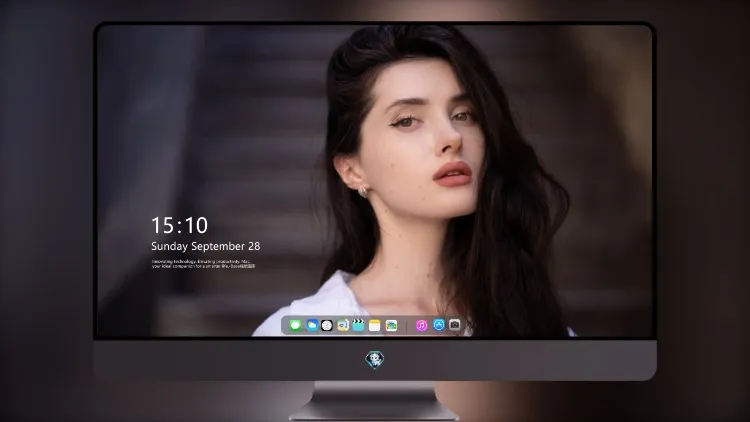Image resolution: width=750 pixels, height=422 pixels.
Task: Open the yellow Notes app icon
Action: tap(375, 325)
